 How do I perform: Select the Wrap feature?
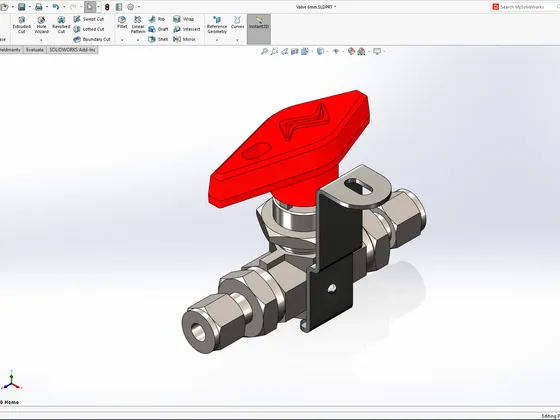tap(184, 19)
